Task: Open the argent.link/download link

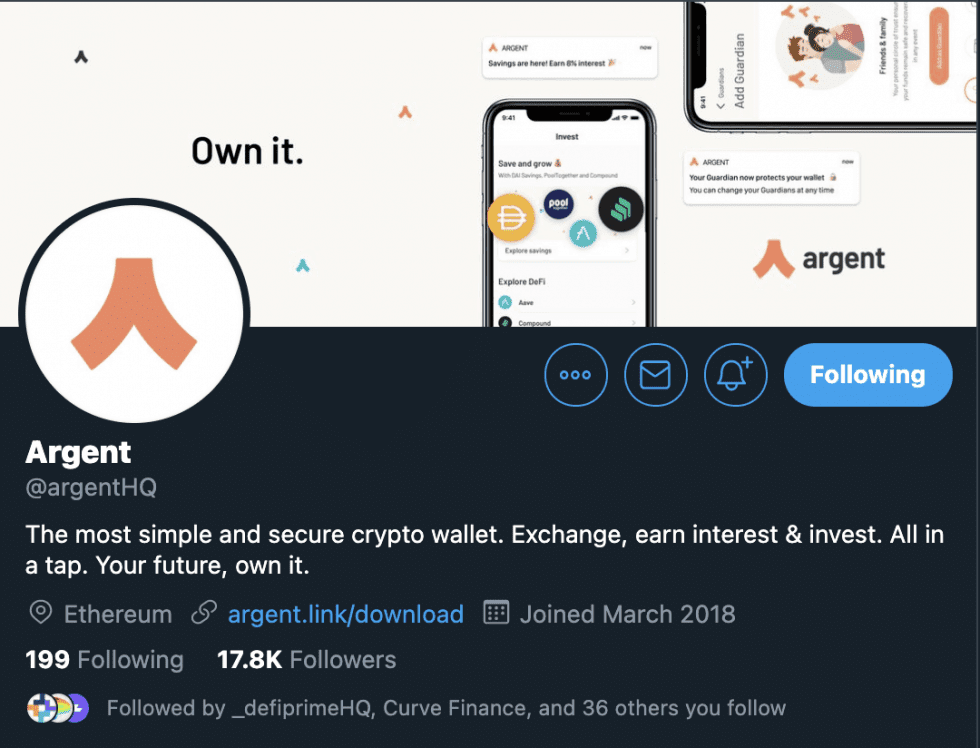Action: pos(345,614)
